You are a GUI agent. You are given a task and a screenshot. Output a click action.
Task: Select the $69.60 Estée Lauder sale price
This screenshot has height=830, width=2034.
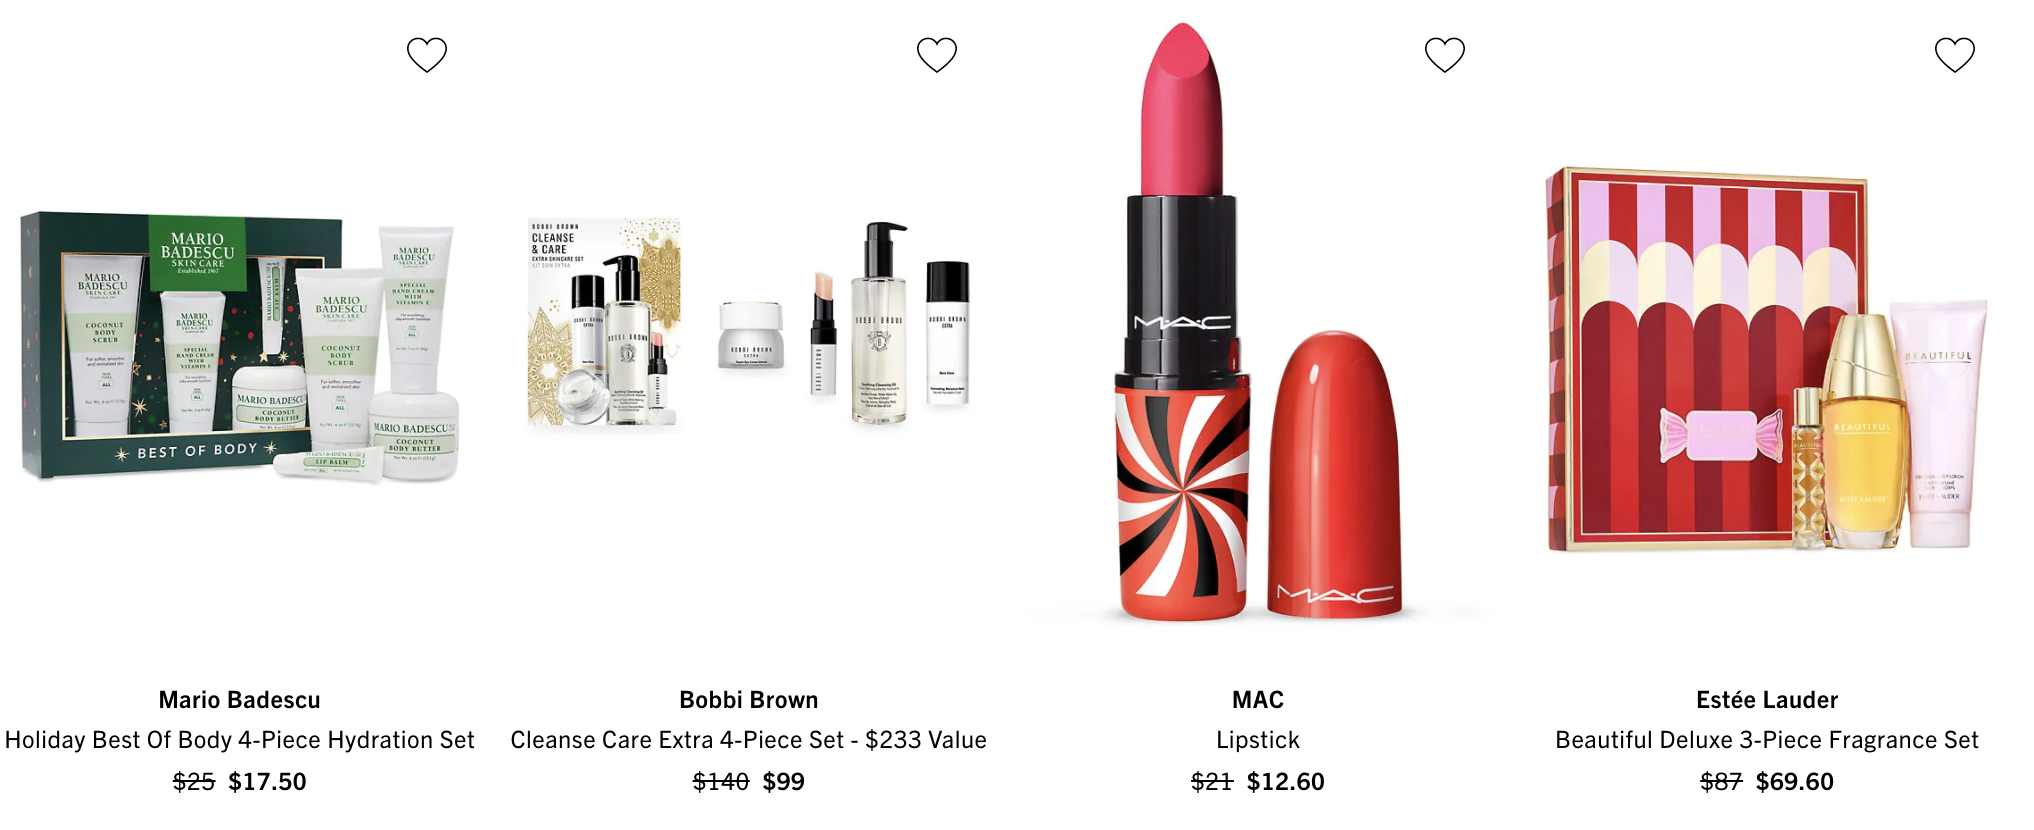pyautogui.click(x=1795, y=782)
